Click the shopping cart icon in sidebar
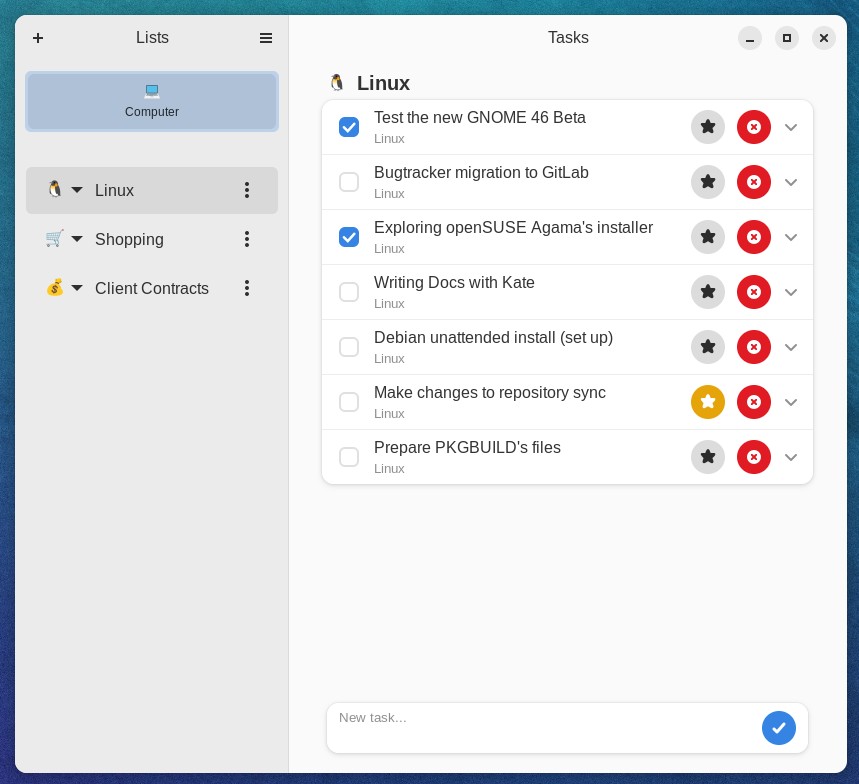Viewport: 859px width, 784px height. pos(54,238)
